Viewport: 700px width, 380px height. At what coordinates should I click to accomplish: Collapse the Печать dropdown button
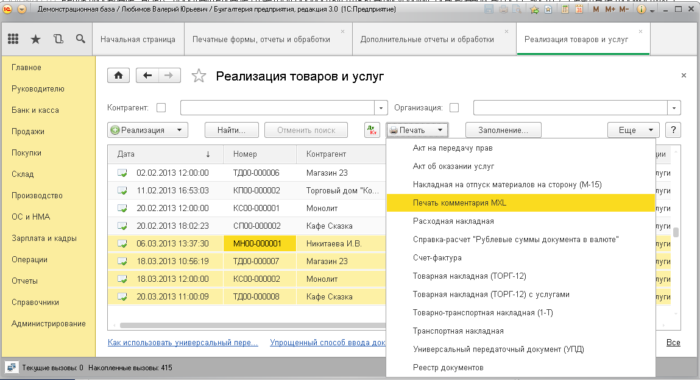[x=417, y=130]
